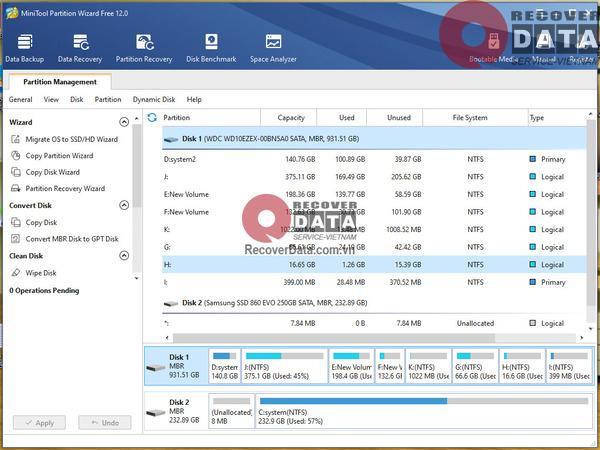Click the MiniTool Partition Wizard app icon

[11, 13]
